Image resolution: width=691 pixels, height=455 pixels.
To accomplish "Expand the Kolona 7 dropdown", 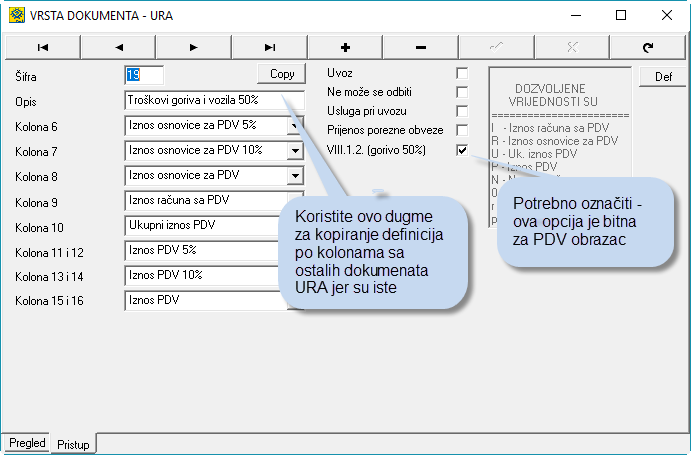I will point(294,150).
